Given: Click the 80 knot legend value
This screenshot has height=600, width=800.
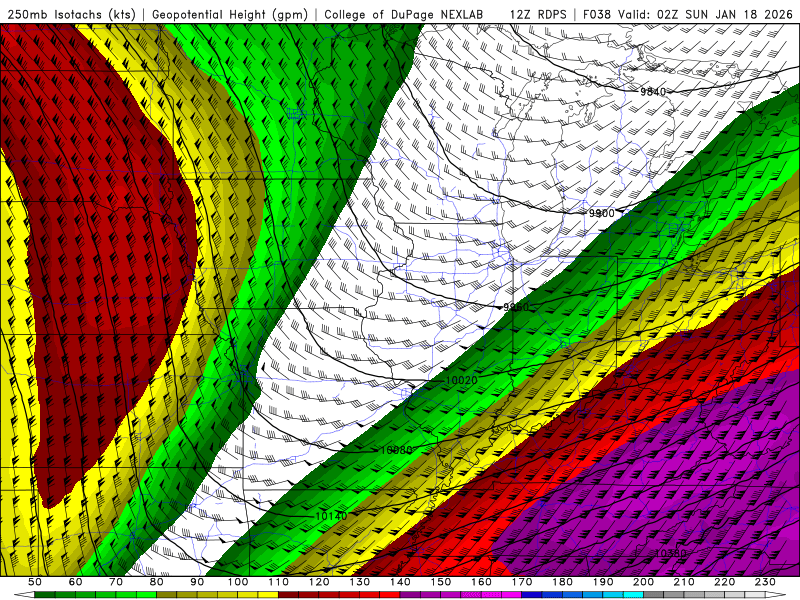Looking at the screenshot, I should pos(157,582).
